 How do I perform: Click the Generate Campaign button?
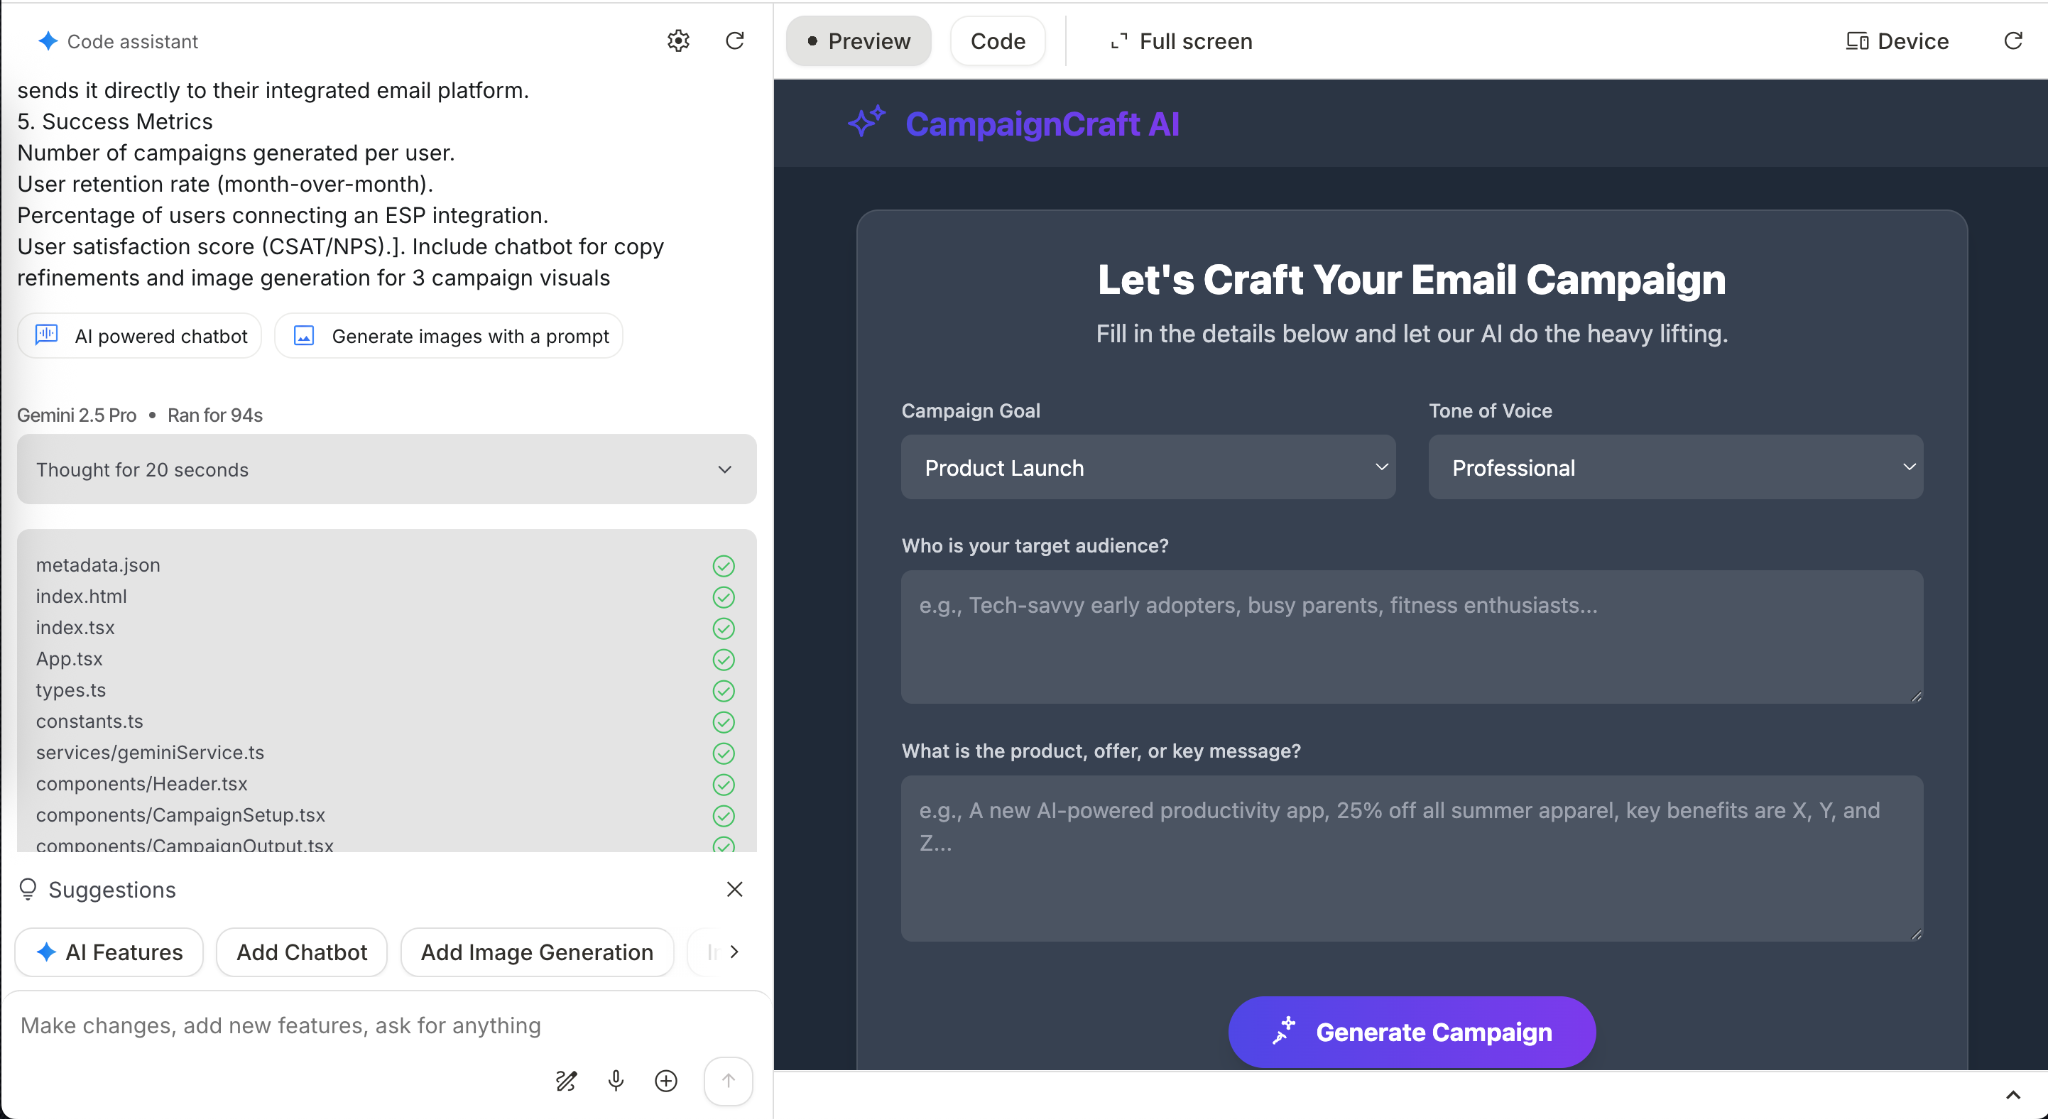point(1411,1031)
